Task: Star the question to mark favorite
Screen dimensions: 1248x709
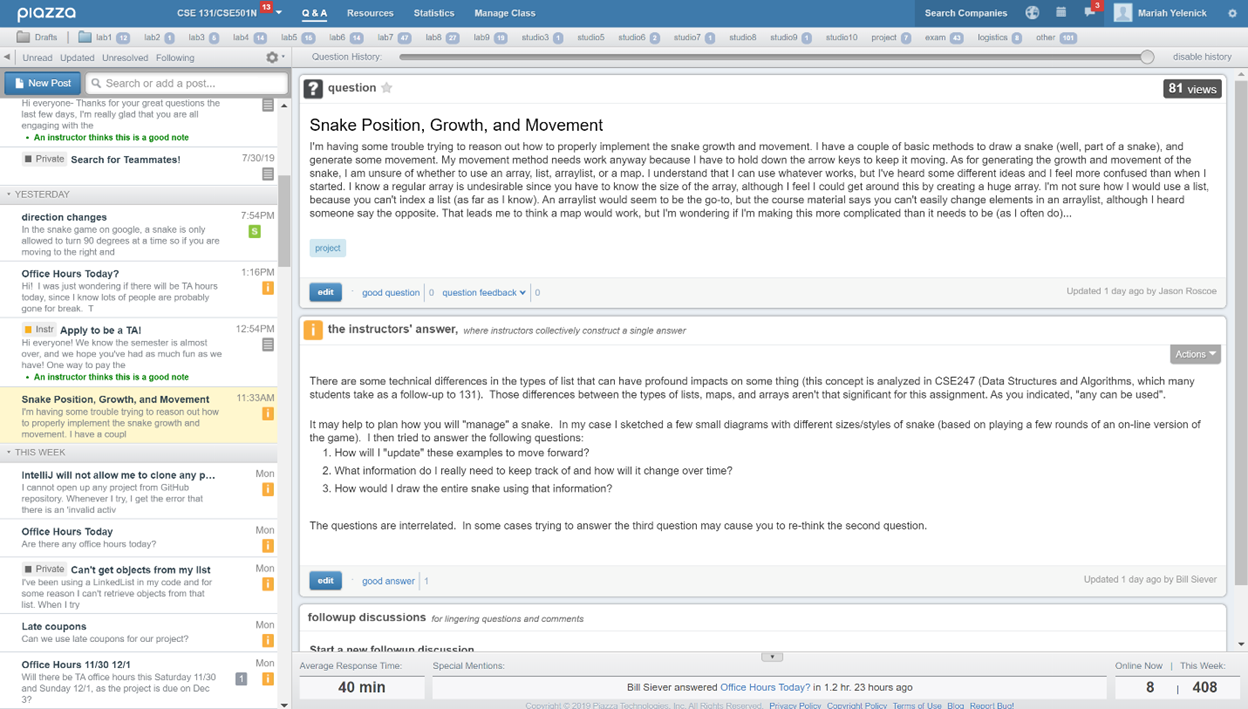Action: pos(387,88)
